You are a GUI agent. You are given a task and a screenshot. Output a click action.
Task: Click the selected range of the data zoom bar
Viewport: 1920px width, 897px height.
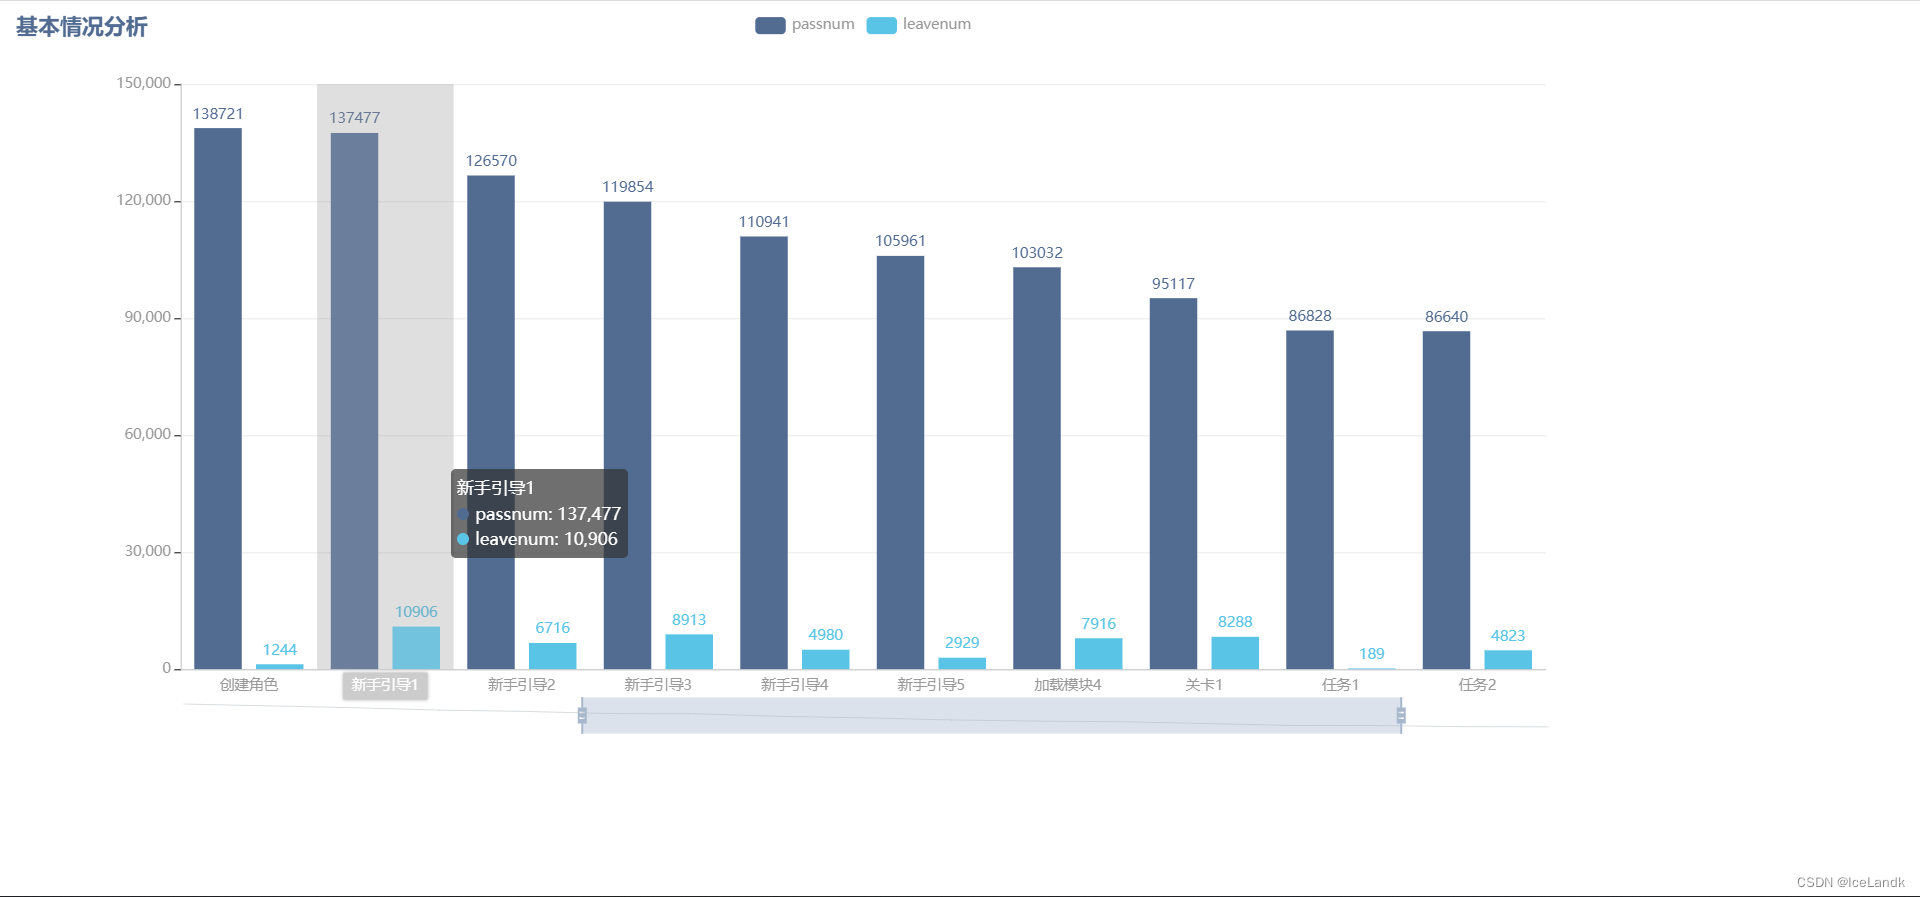[x=991, y=715]
